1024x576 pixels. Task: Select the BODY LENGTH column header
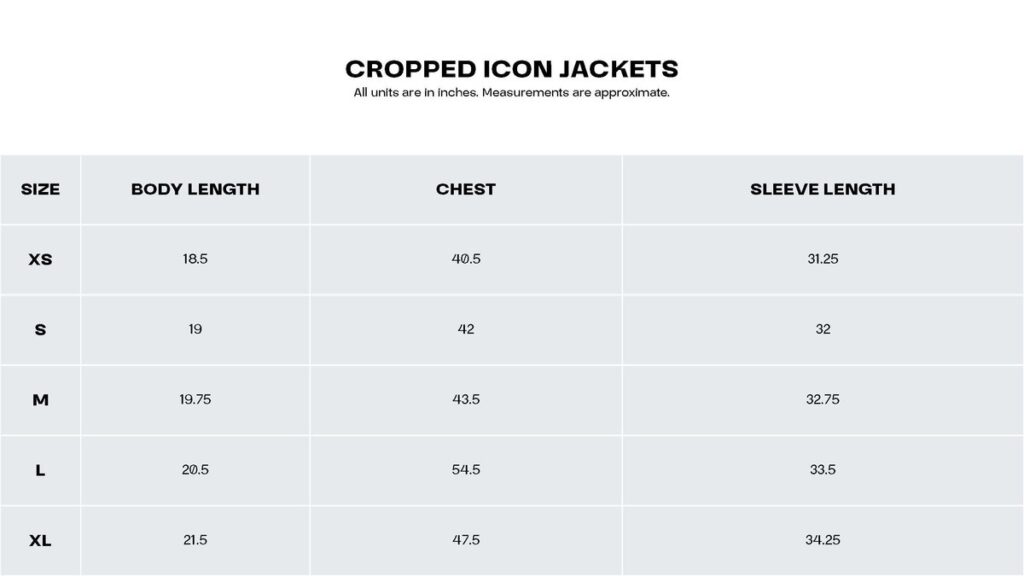tap(195, 189)
